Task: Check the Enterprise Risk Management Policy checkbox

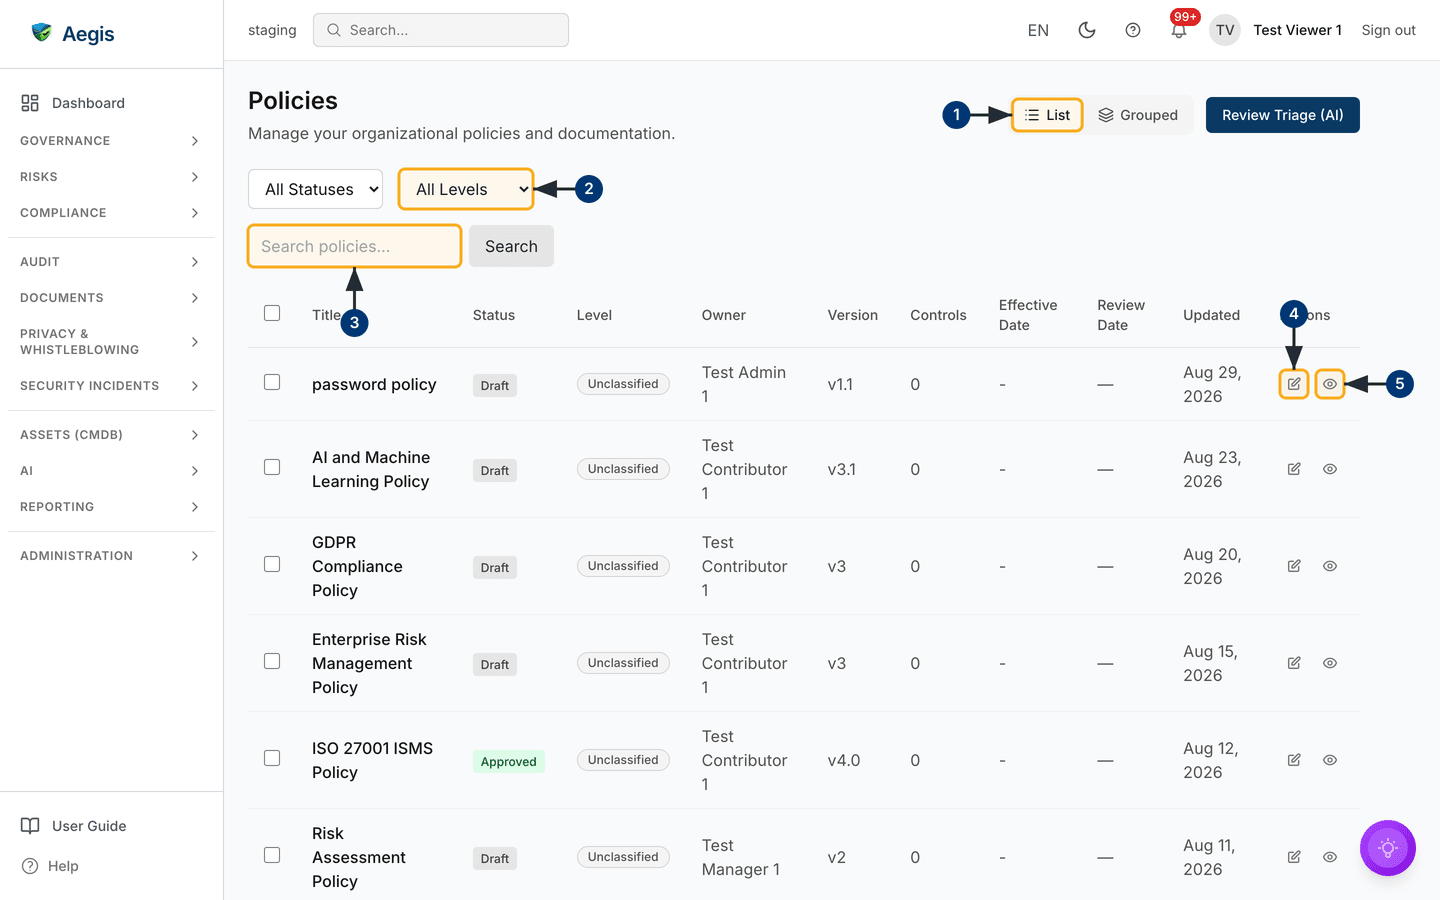Action: pos(272,661)
